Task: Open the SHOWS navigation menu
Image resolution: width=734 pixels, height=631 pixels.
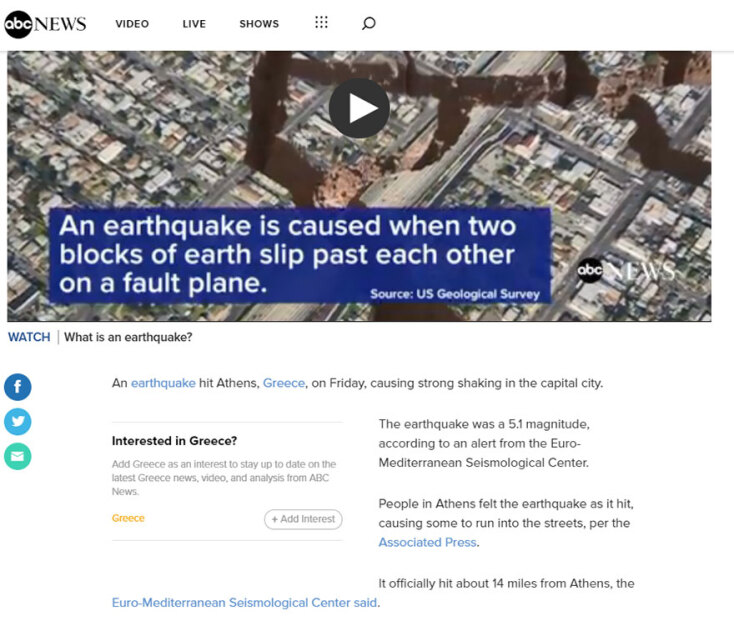Action: [x=259, y=24]
